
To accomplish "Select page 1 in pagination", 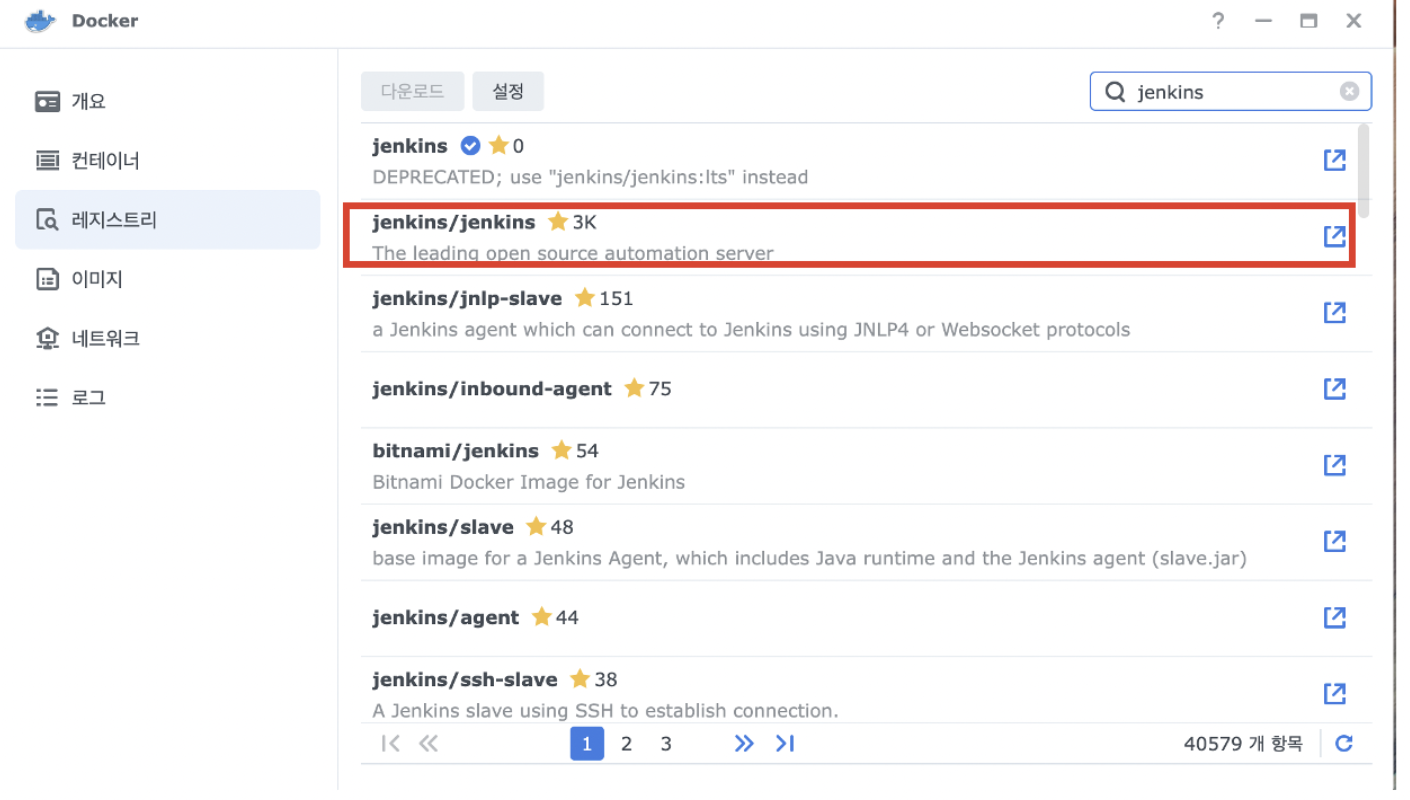I will coord(587,743).
